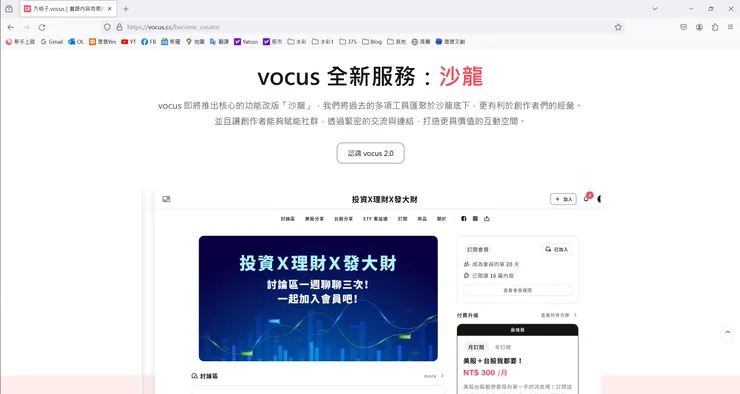
Task: Open the bookmark between OL and YT
Action: [x=102, y=42]
